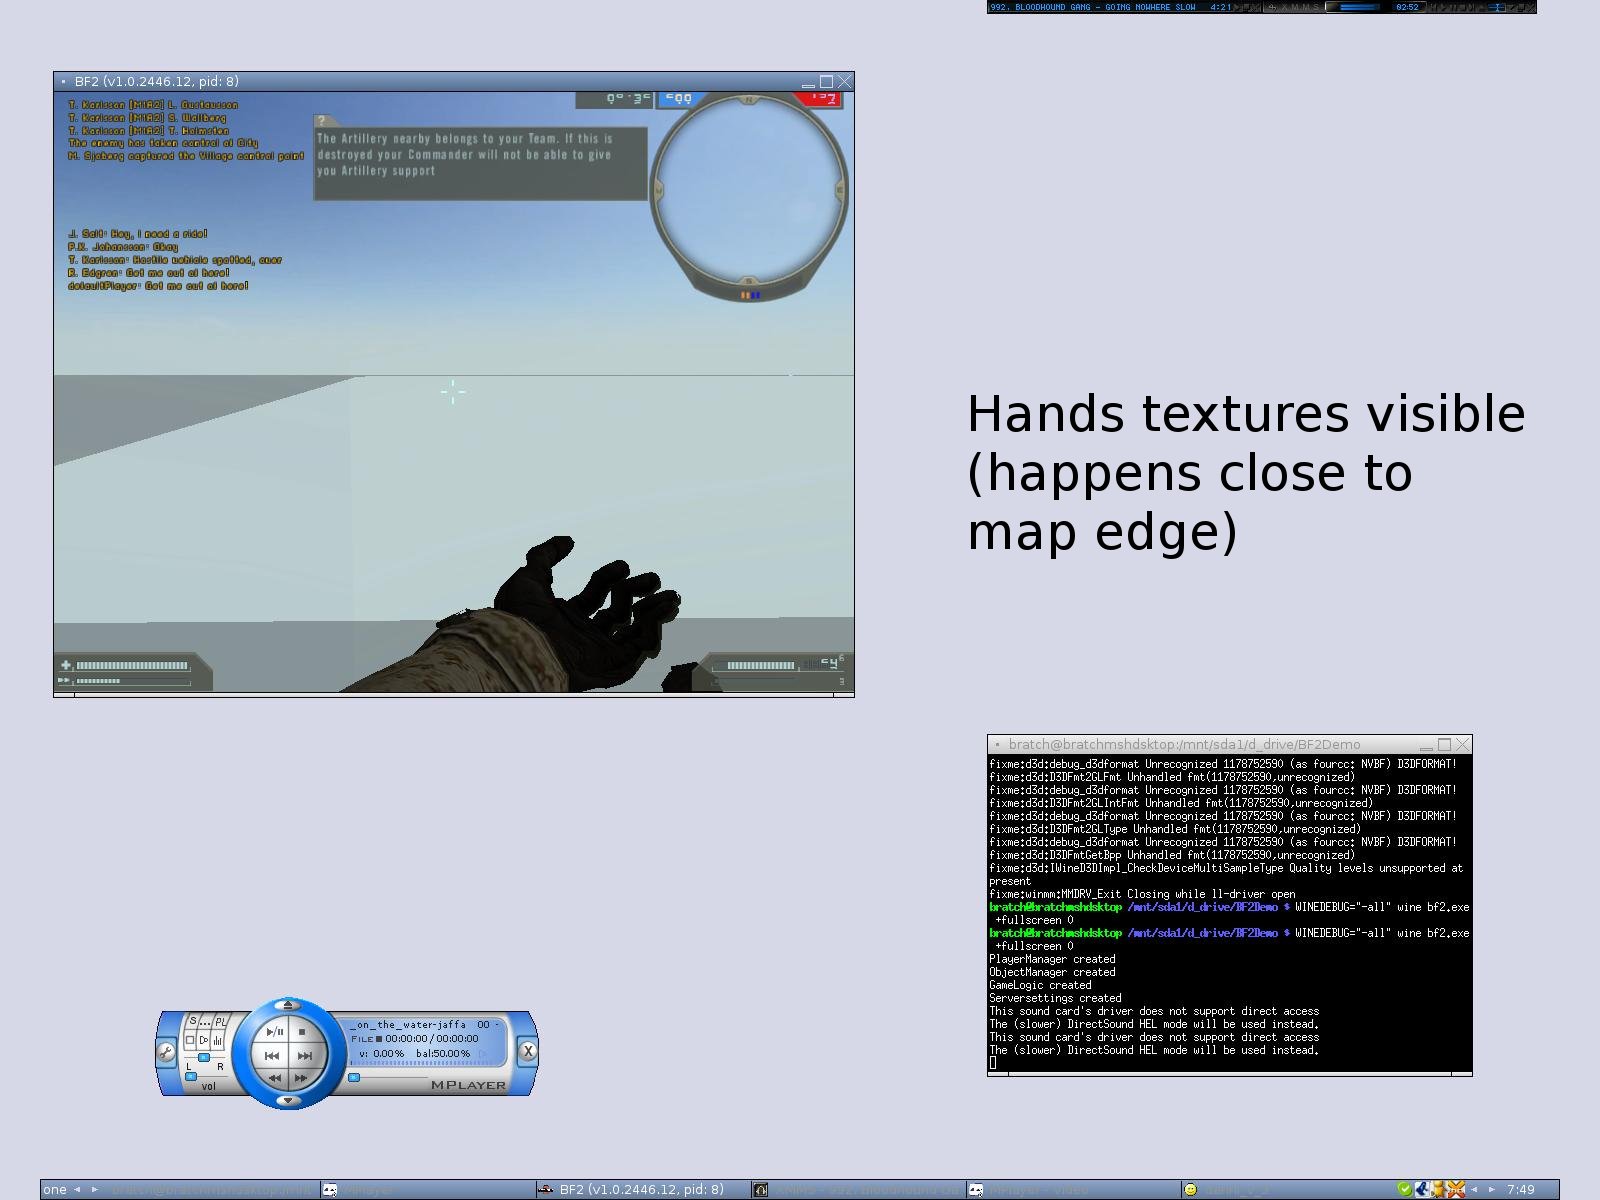Click the terminal window title bar
This screenshot has height=1200, width=1600.
click(1230, 744)
